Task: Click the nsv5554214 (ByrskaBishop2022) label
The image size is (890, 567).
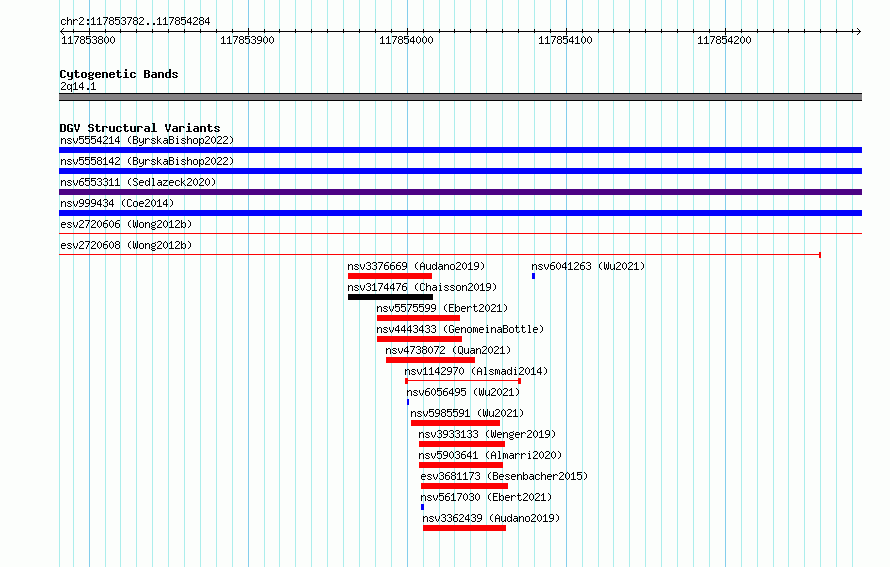Action: pos(147,140)
